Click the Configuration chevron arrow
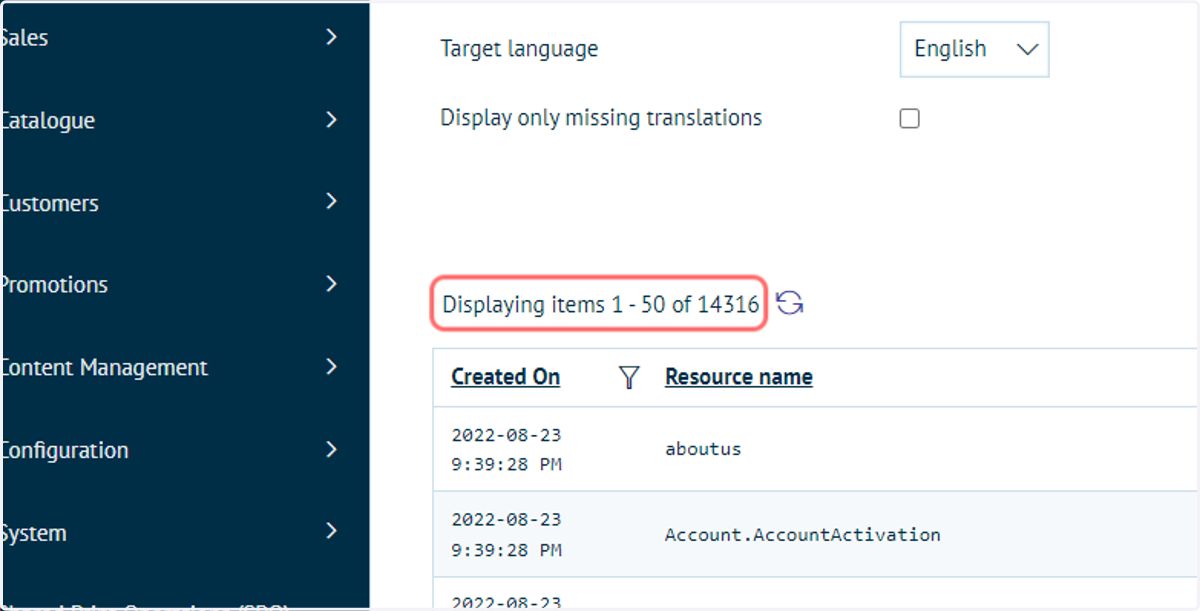Screen dimensions: 1200x611 tap(332, 449)
